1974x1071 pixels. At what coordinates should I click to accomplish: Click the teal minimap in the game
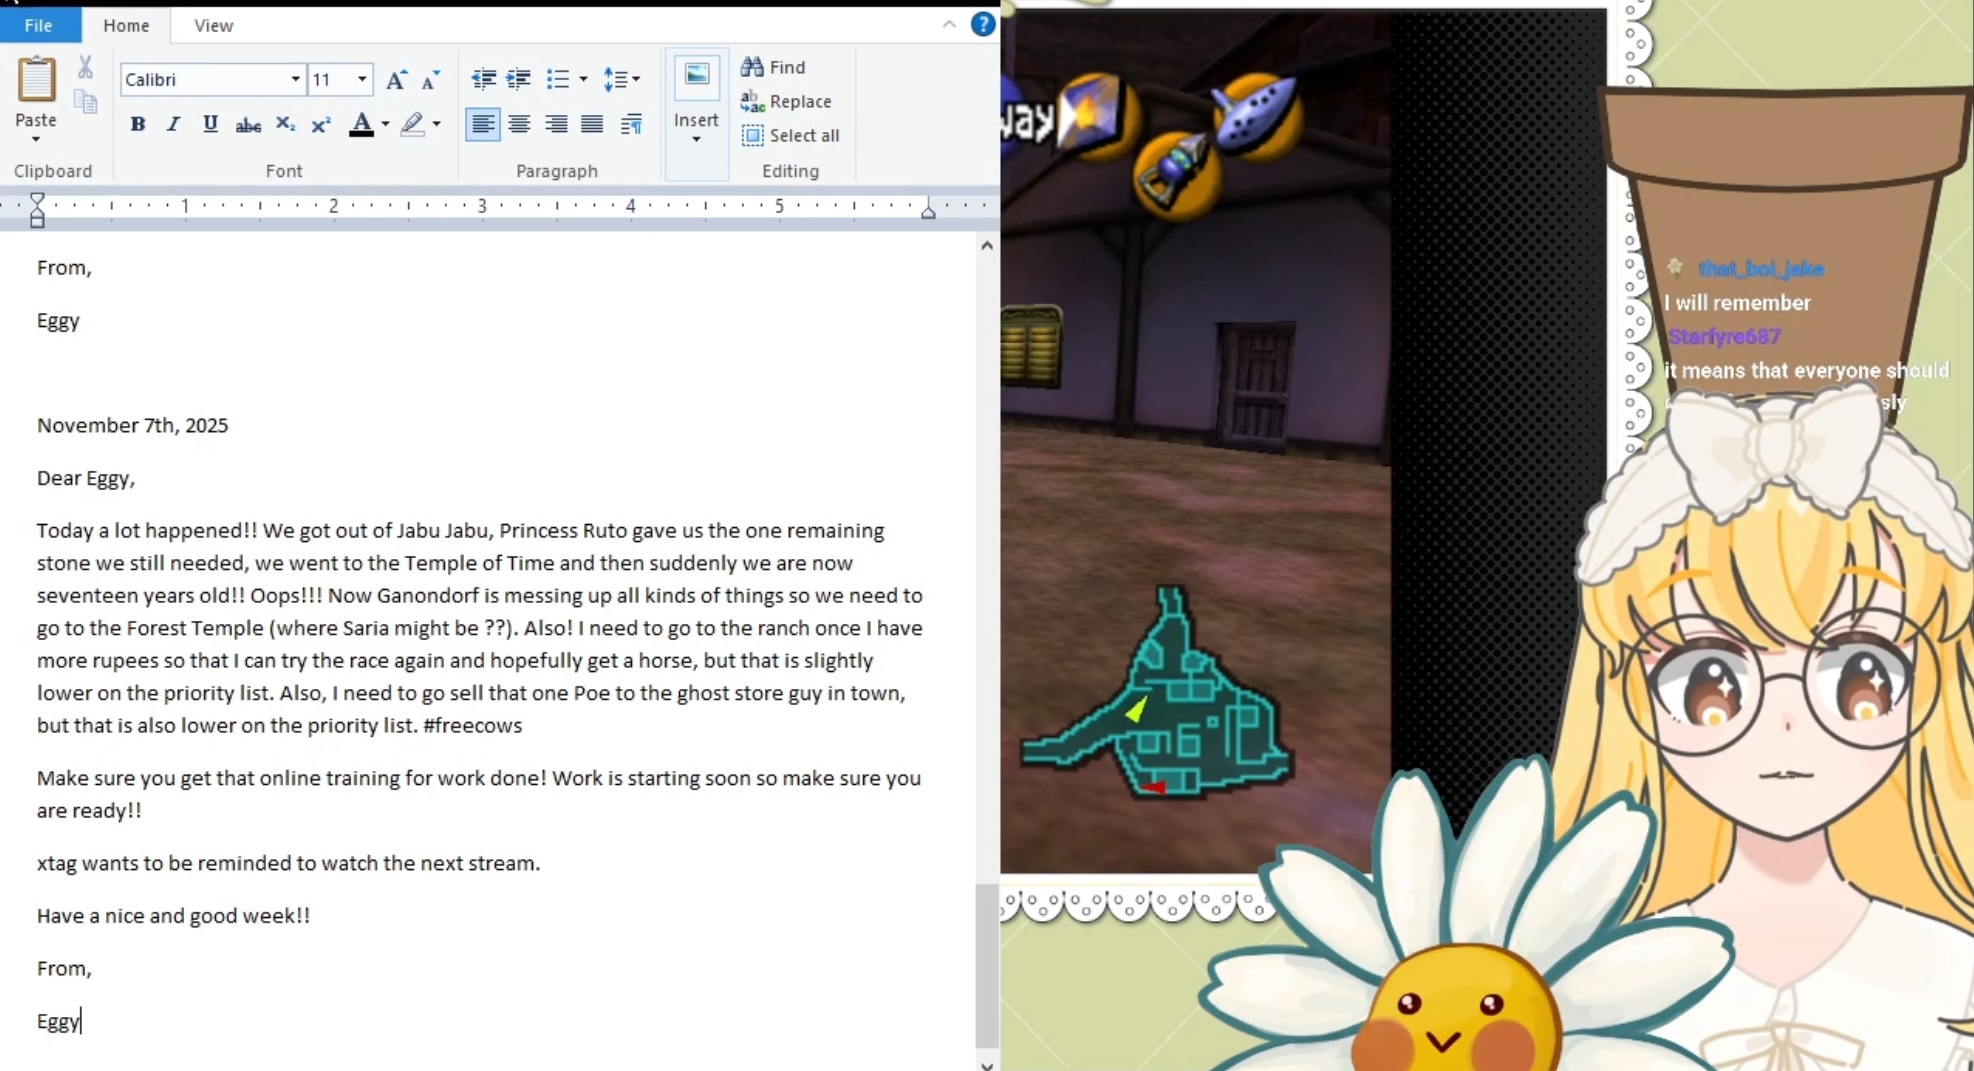(1157, 693)
